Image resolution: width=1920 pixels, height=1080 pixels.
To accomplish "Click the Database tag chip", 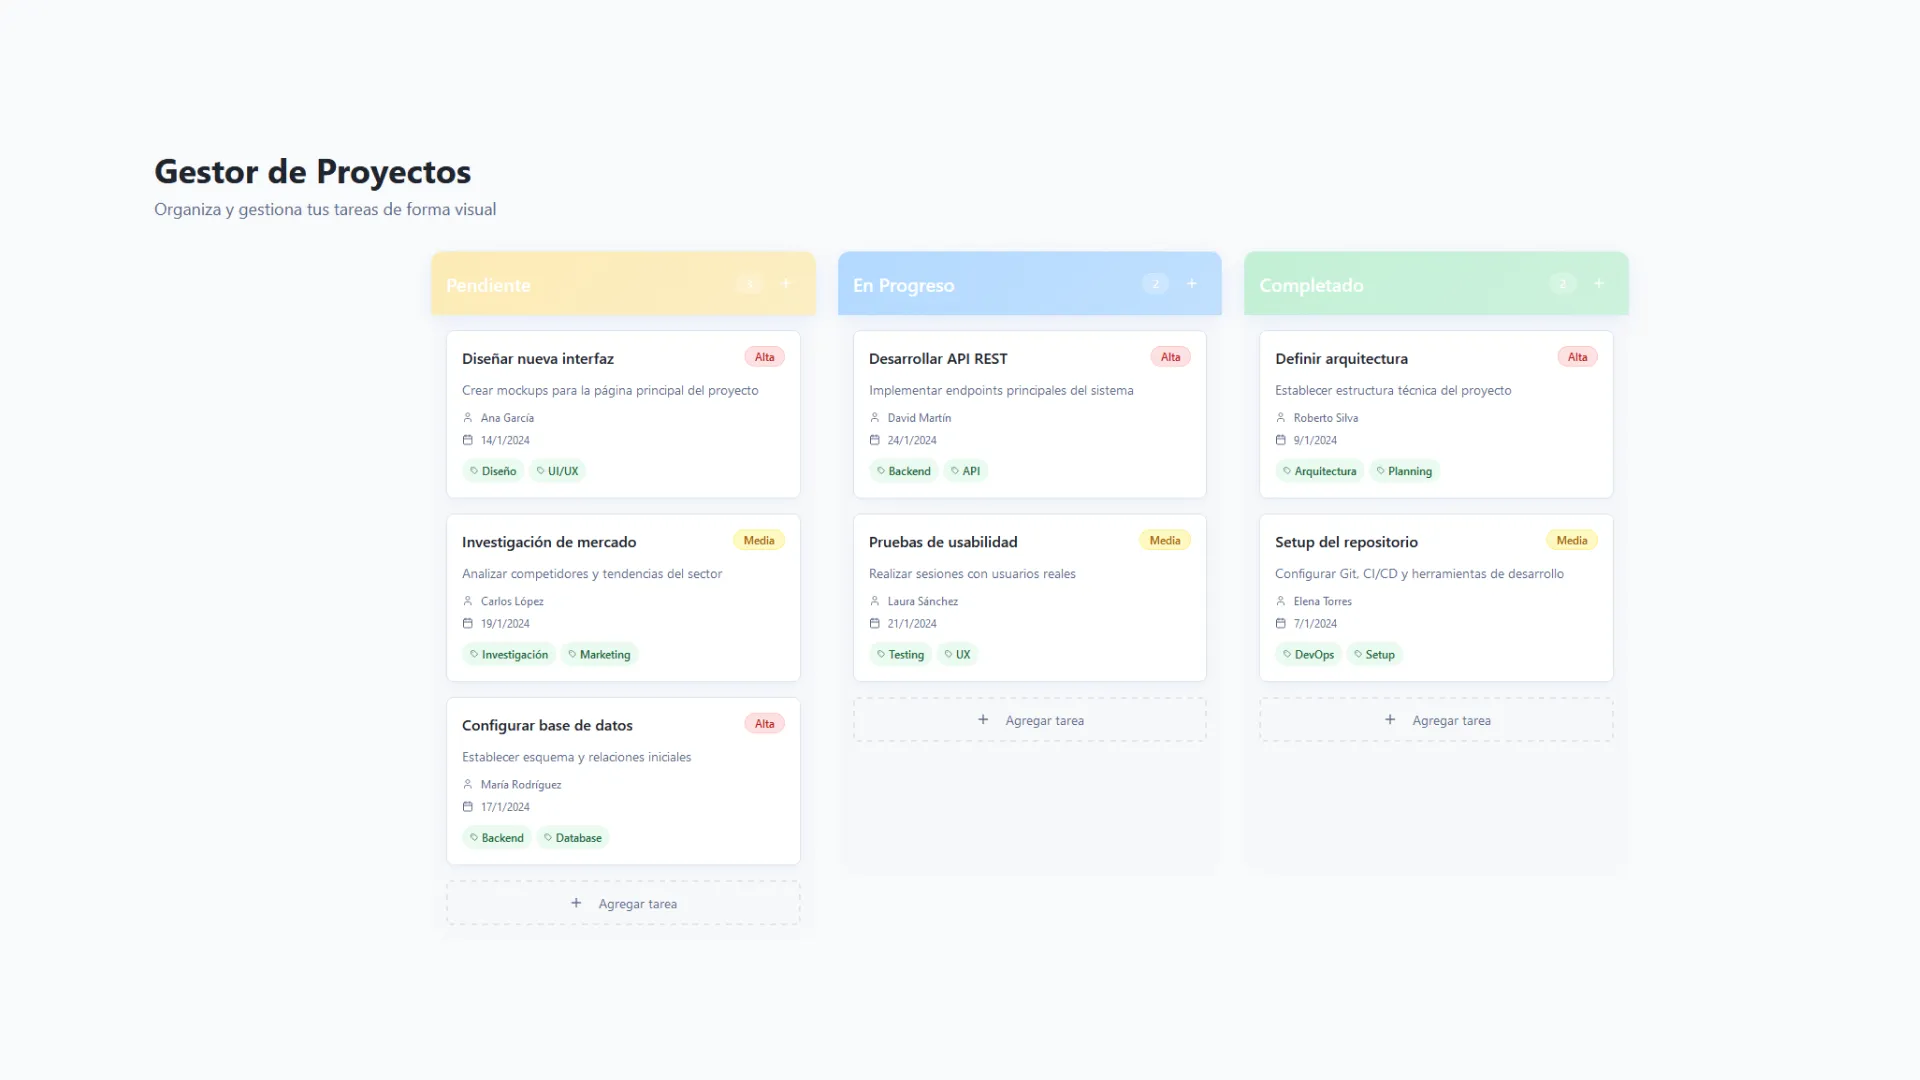I will [573, 838].
